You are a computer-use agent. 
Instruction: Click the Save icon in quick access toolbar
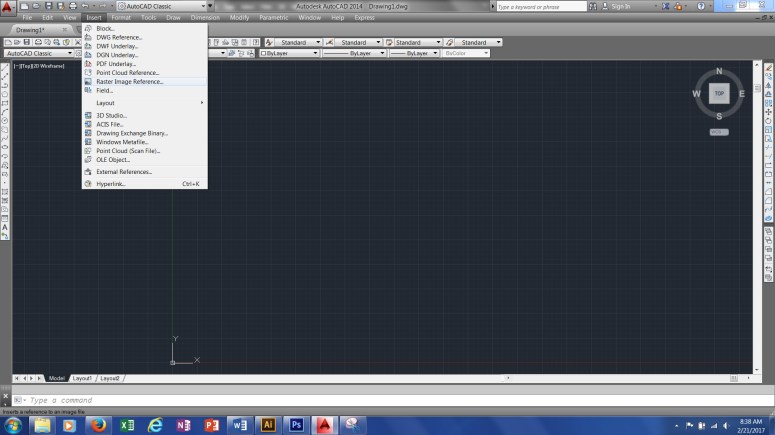click(x=48, y=6)
